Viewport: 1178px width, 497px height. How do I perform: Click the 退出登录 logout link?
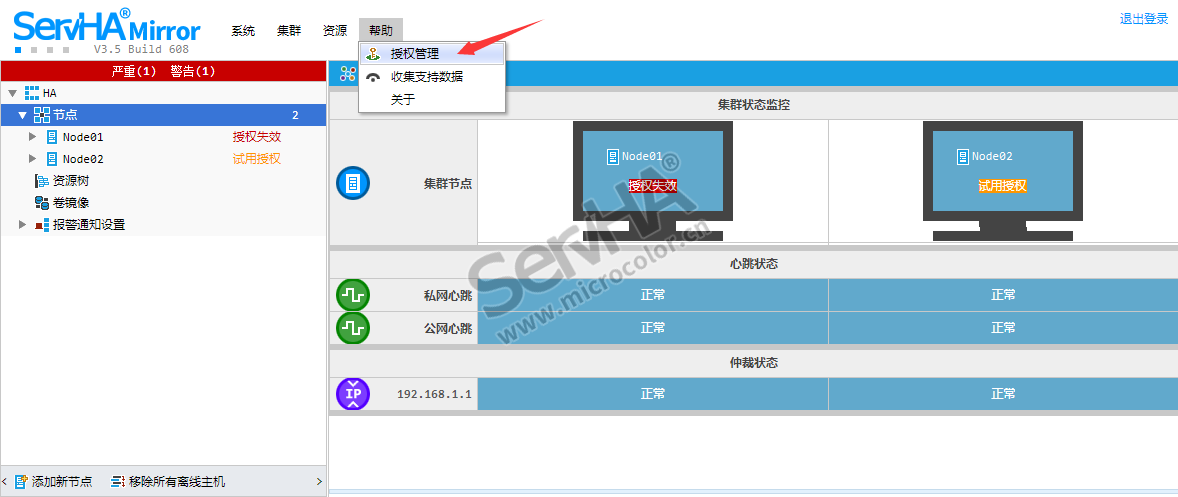pyautogui.click(x=1143, y=19)
